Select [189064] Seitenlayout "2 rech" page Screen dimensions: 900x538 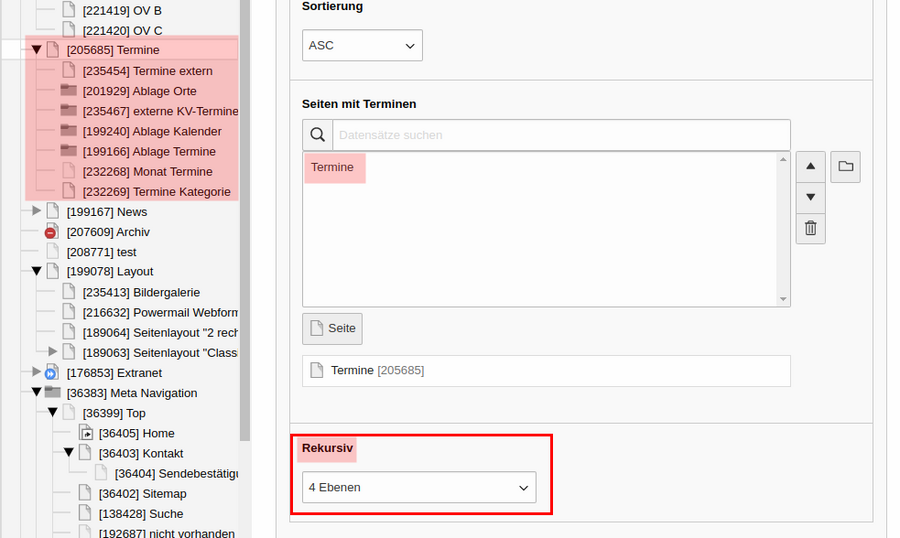[160, 332]
